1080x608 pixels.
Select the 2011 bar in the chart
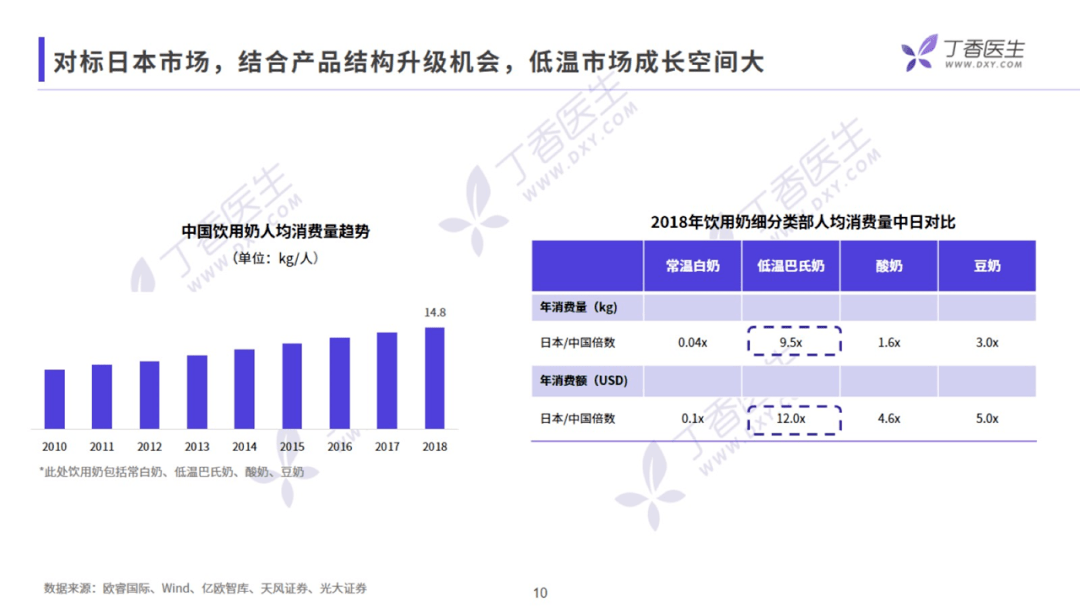pos(102,397)
